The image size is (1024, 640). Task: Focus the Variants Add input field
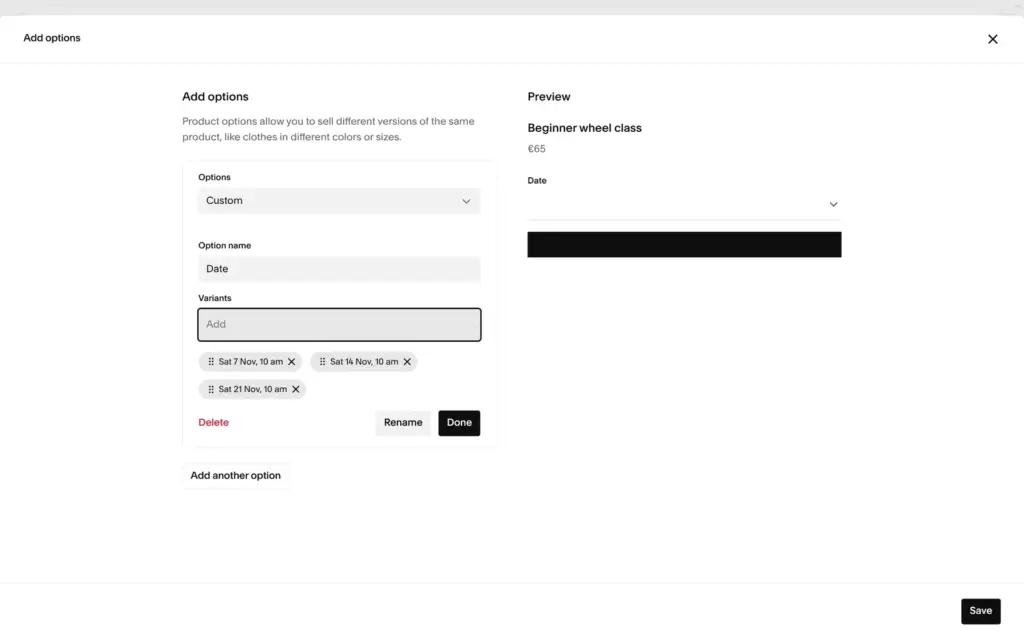point(339,325)
